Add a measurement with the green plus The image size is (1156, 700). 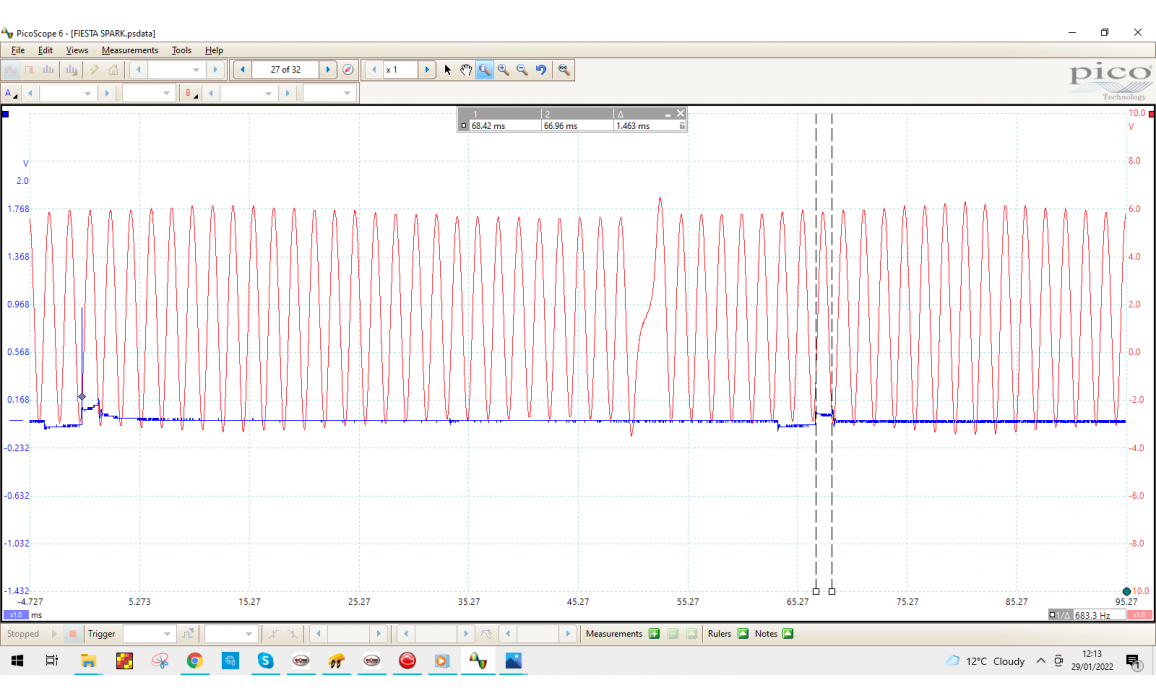tap(654, 634)
